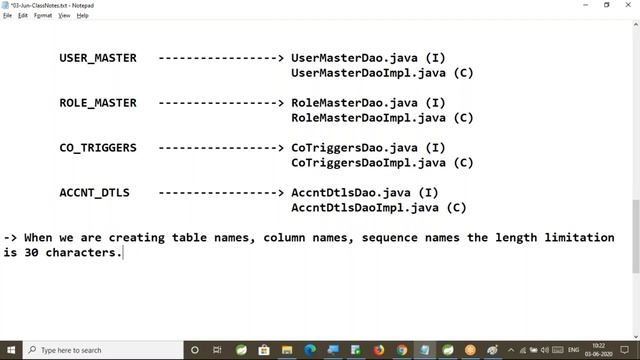This screenshot has height=360, width=640.
Task: Open the Windows Start menu
Action: (11, 350)
